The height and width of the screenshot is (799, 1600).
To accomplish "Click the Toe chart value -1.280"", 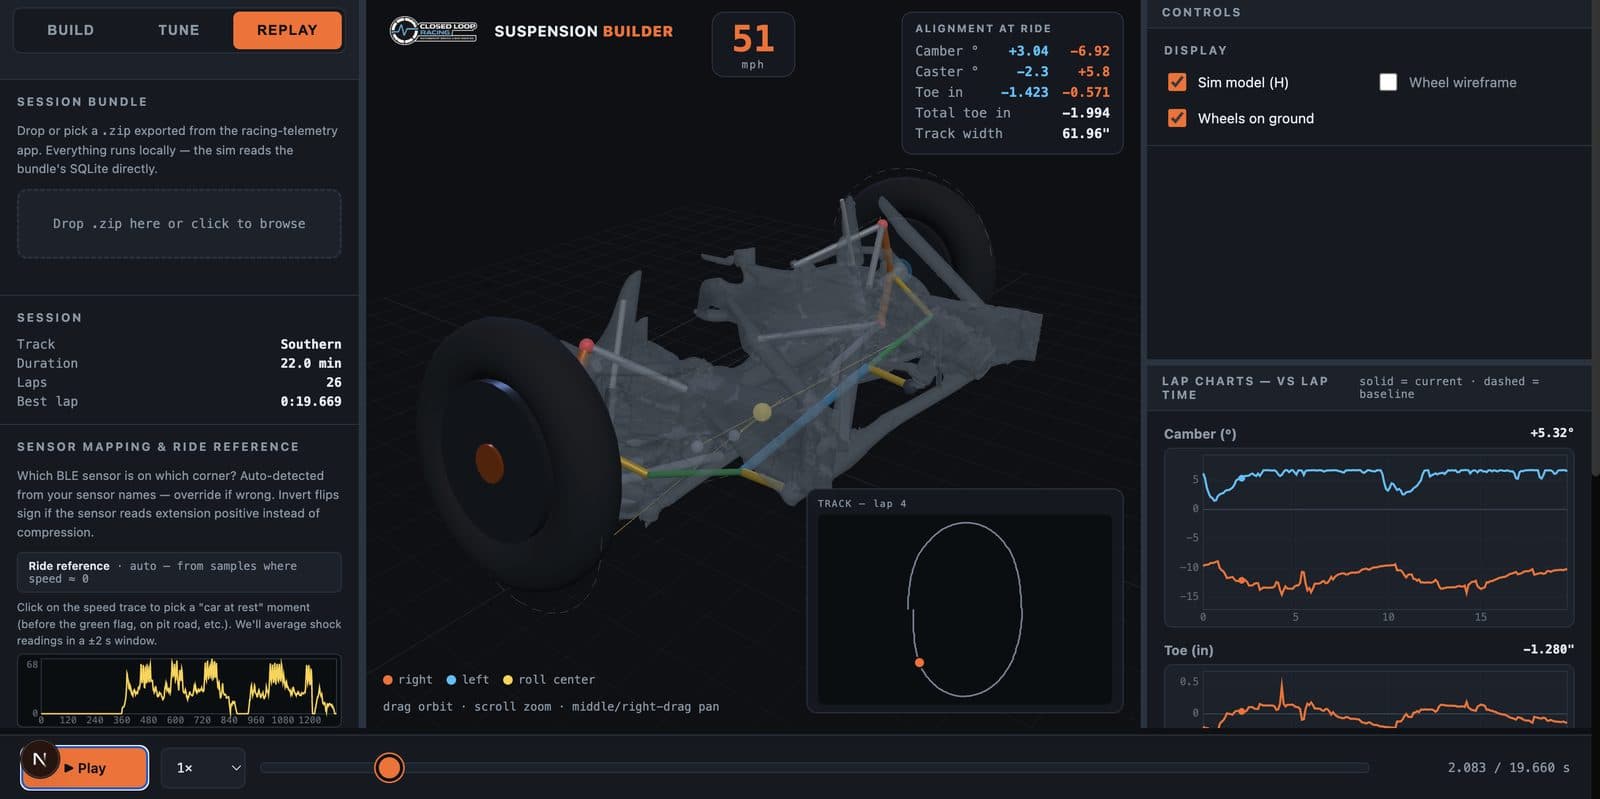I will [x=1548, y=649].
